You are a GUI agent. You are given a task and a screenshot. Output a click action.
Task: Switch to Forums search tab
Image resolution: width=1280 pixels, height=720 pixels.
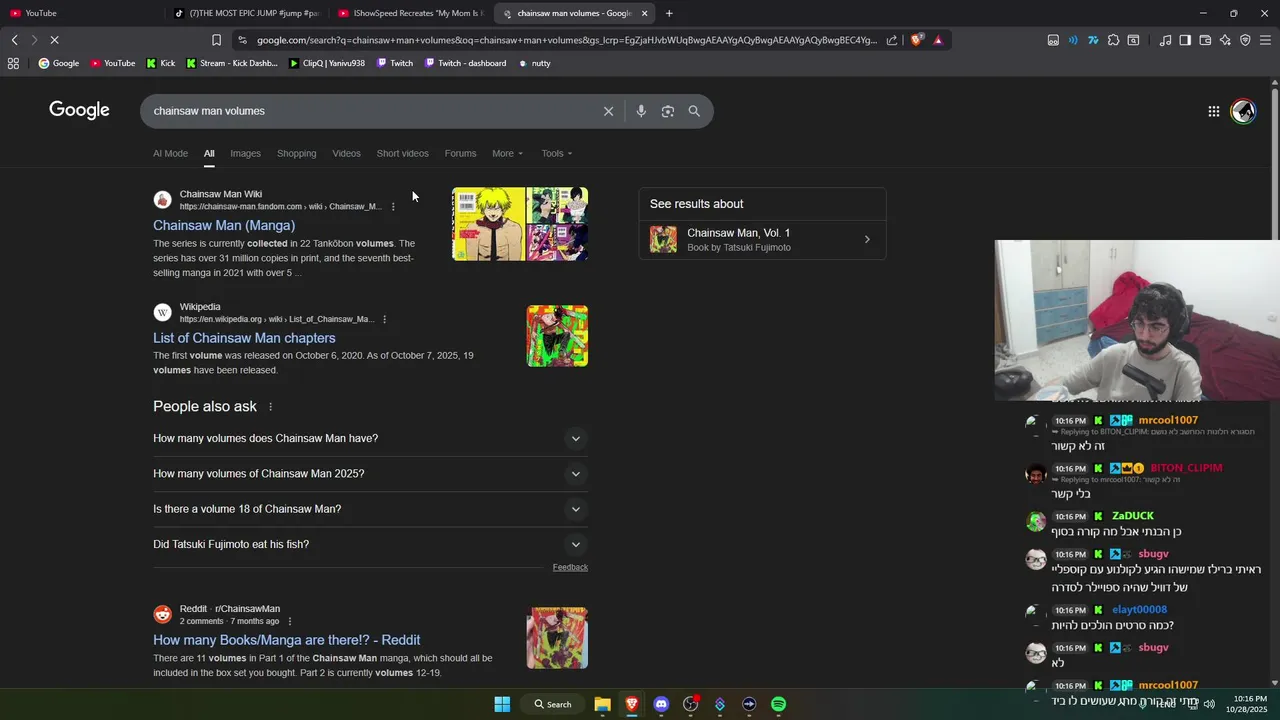pos(460,153)
